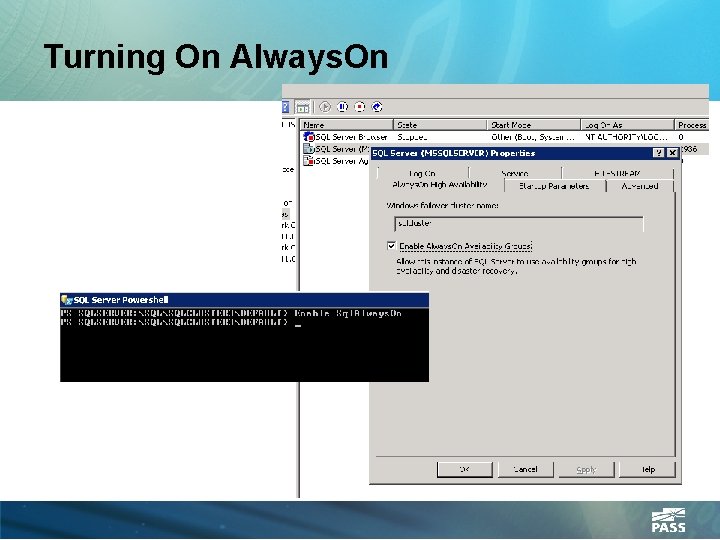The height and width of the screenshot is (540, 720).
Task: Click the SQL Server (MSSQLSERVER) Properties title bar
Action: [x=525, y=153]
